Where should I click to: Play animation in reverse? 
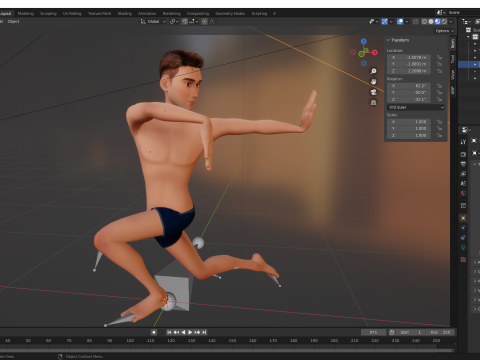(x=183, y=332)
